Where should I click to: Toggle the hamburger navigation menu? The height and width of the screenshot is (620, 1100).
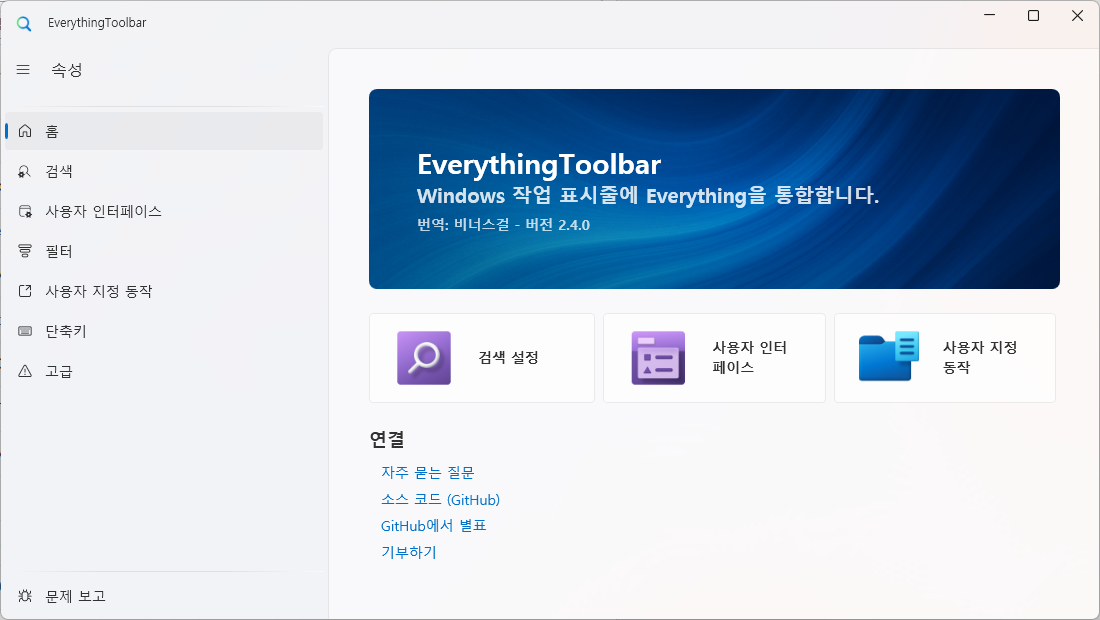click(23, 69)
